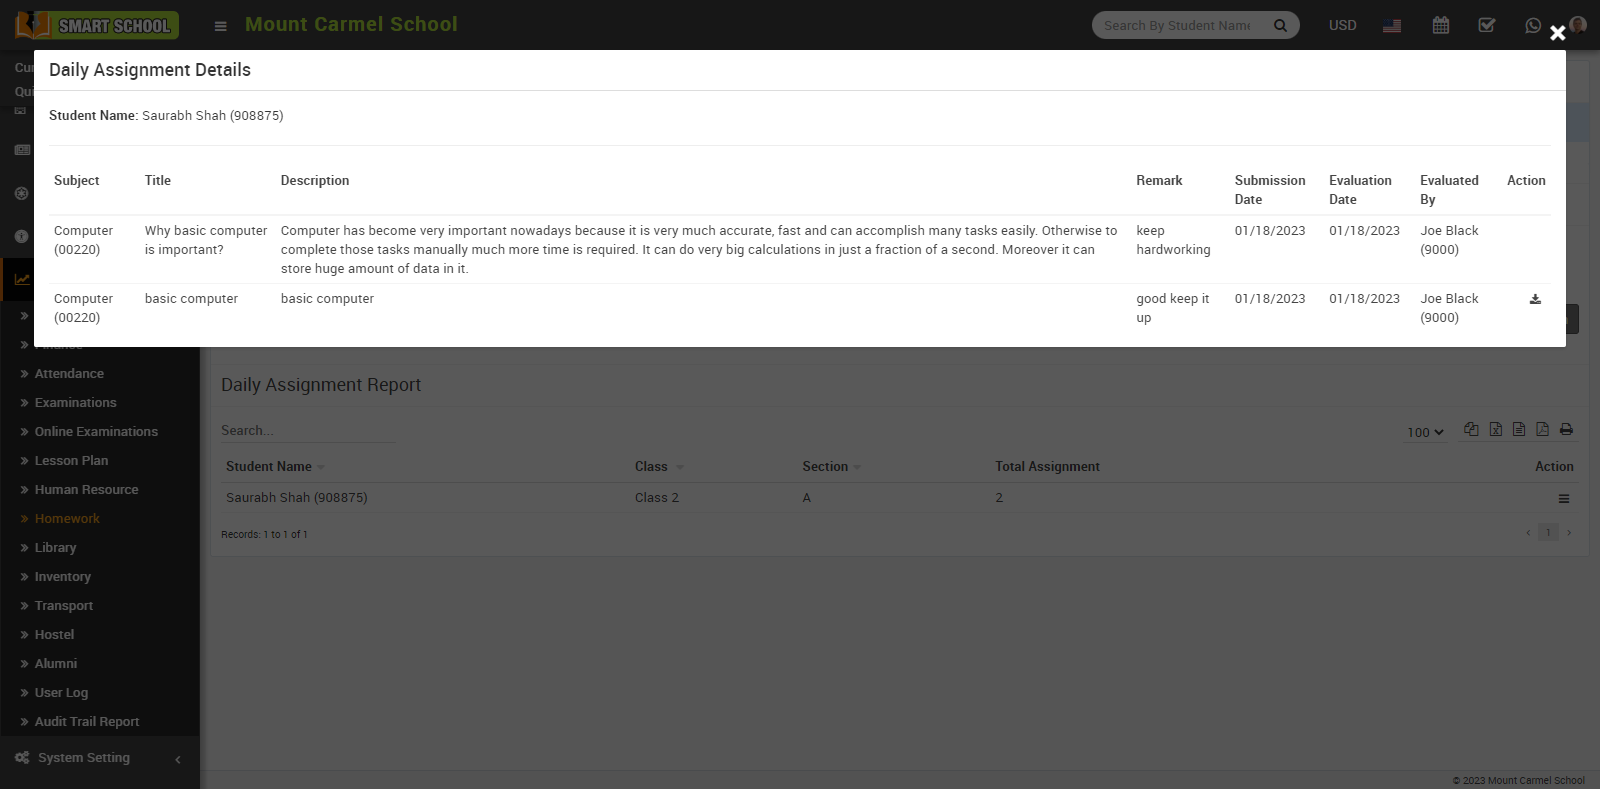Open Homework in the sidebar menu
1600x789 pixels.
[67, 519]
